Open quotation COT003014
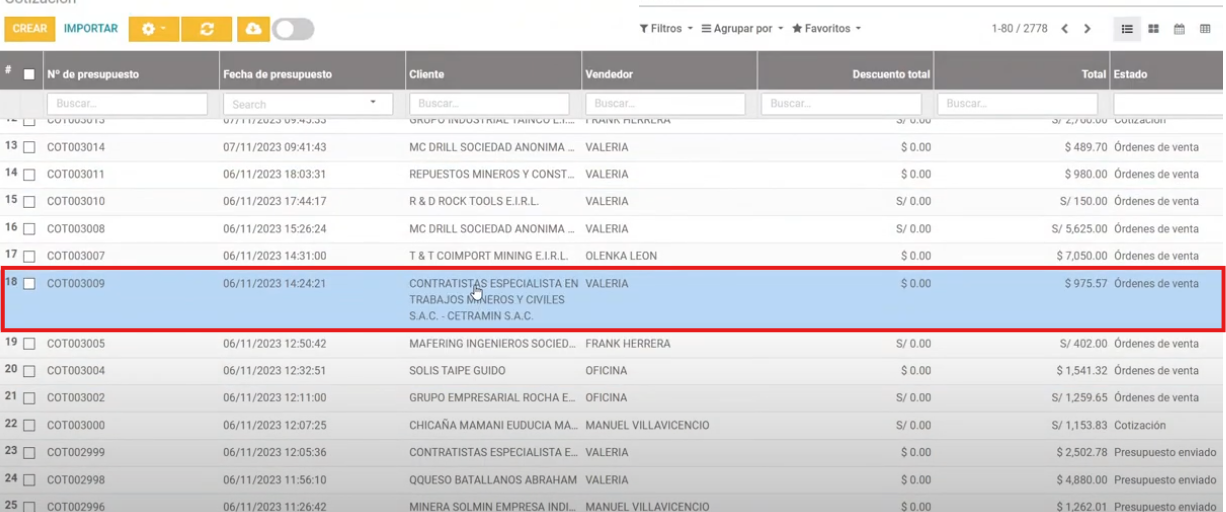Image resolution: width=1226 pixels, height=512 pixels. coord(76,147)
